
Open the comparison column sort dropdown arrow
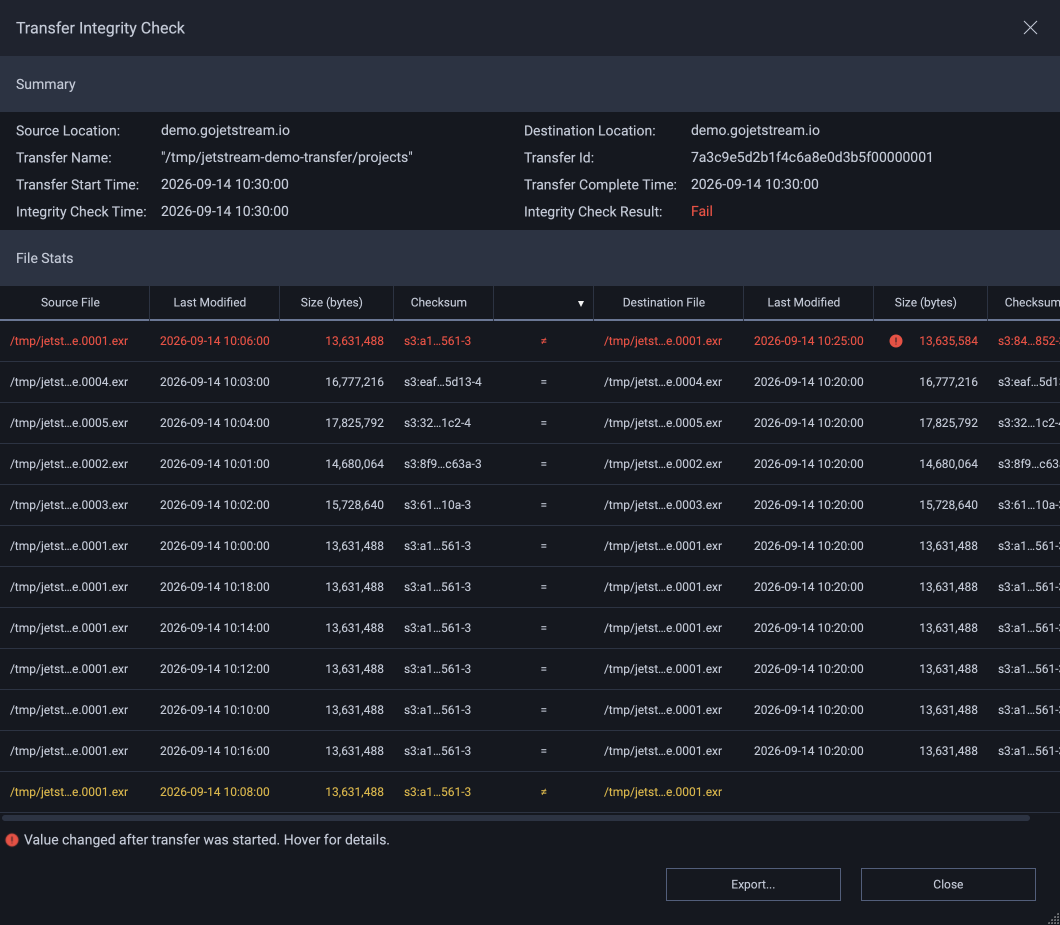click(x=580, y=303)
